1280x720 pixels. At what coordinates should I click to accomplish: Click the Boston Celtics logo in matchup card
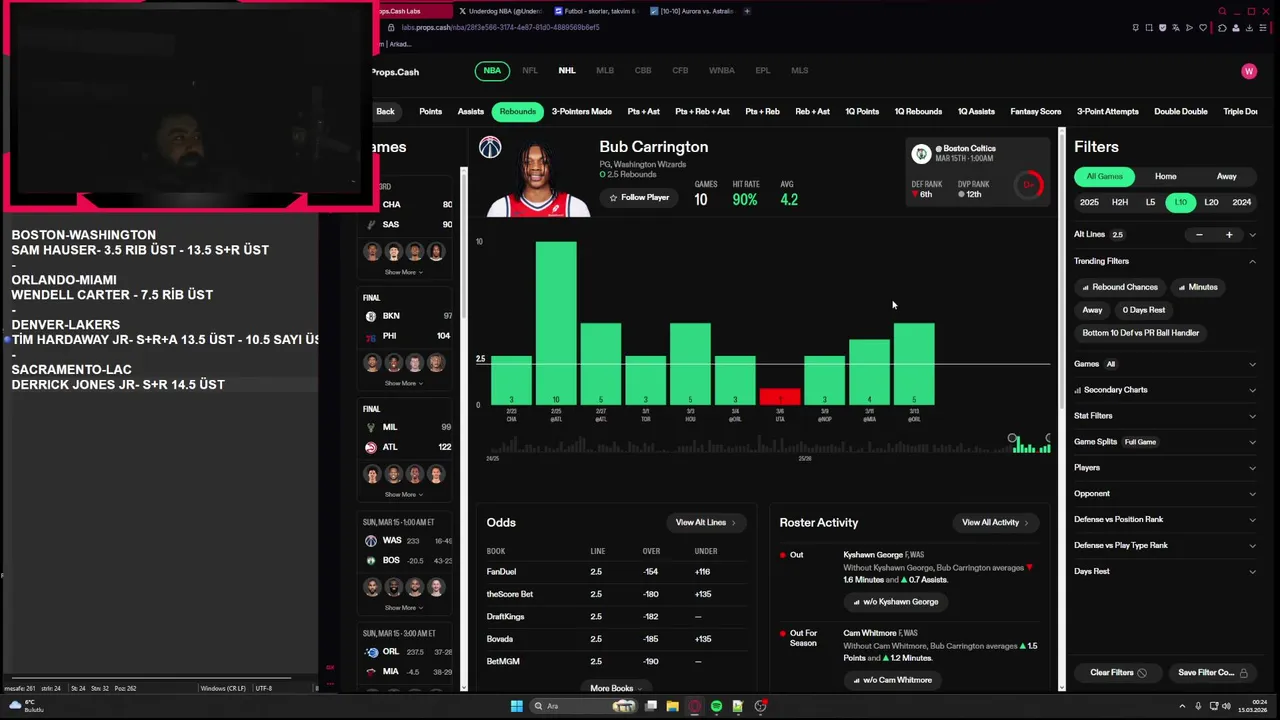click(921, 154)
